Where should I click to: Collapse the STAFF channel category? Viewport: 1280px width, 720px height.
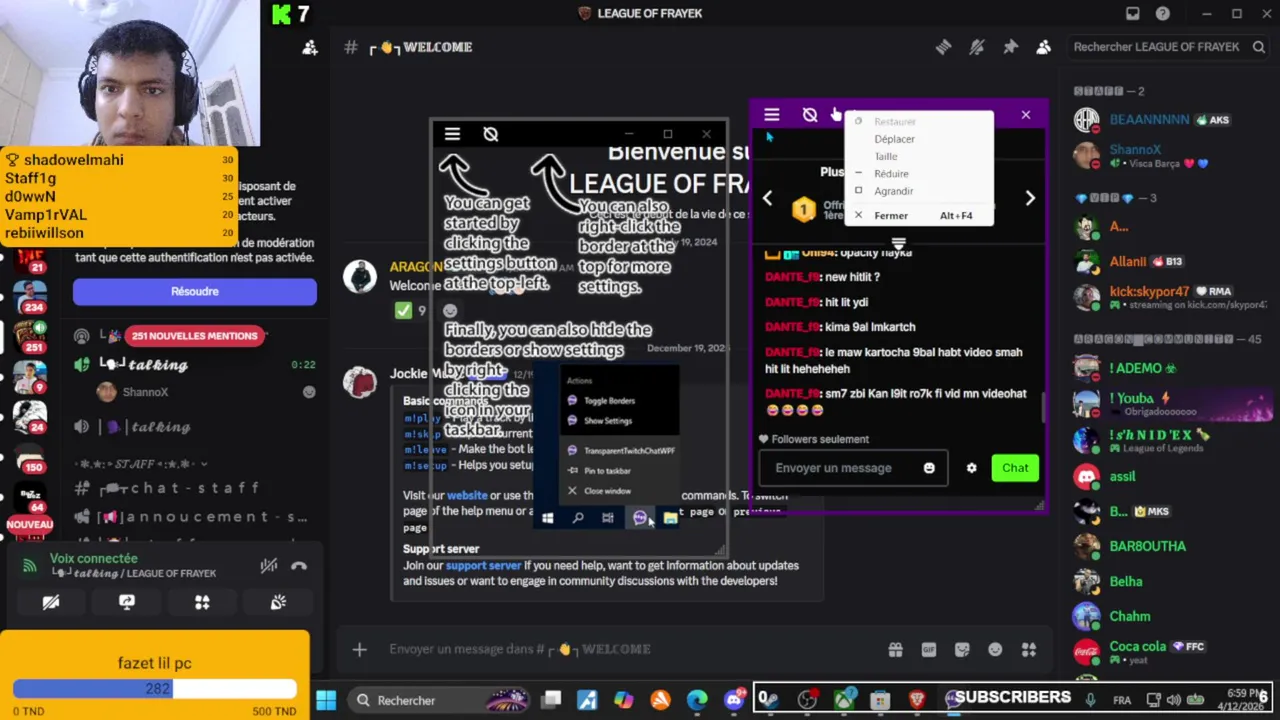pos(141,464)
